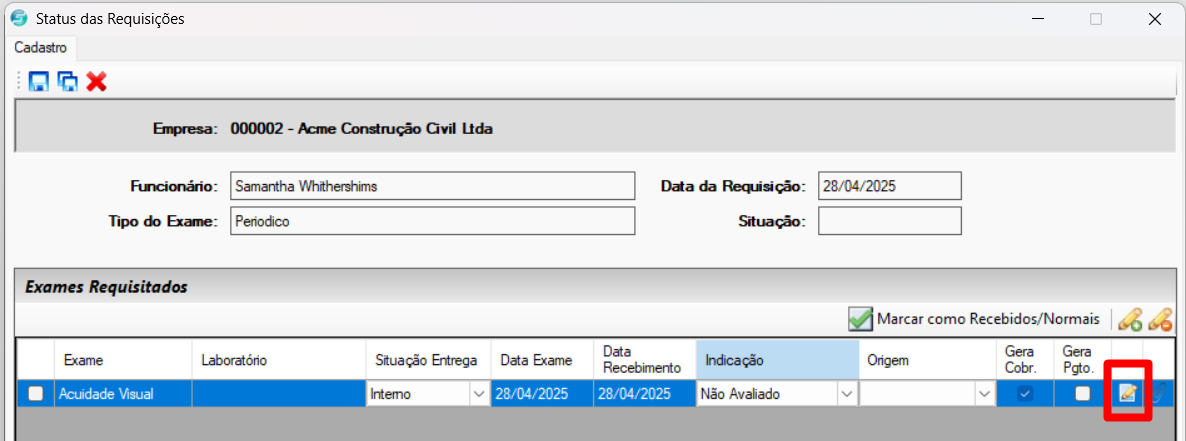Click the add exam pencil plus icon
Viewport: 1186px width, 441px height.
coord(1130,320)
